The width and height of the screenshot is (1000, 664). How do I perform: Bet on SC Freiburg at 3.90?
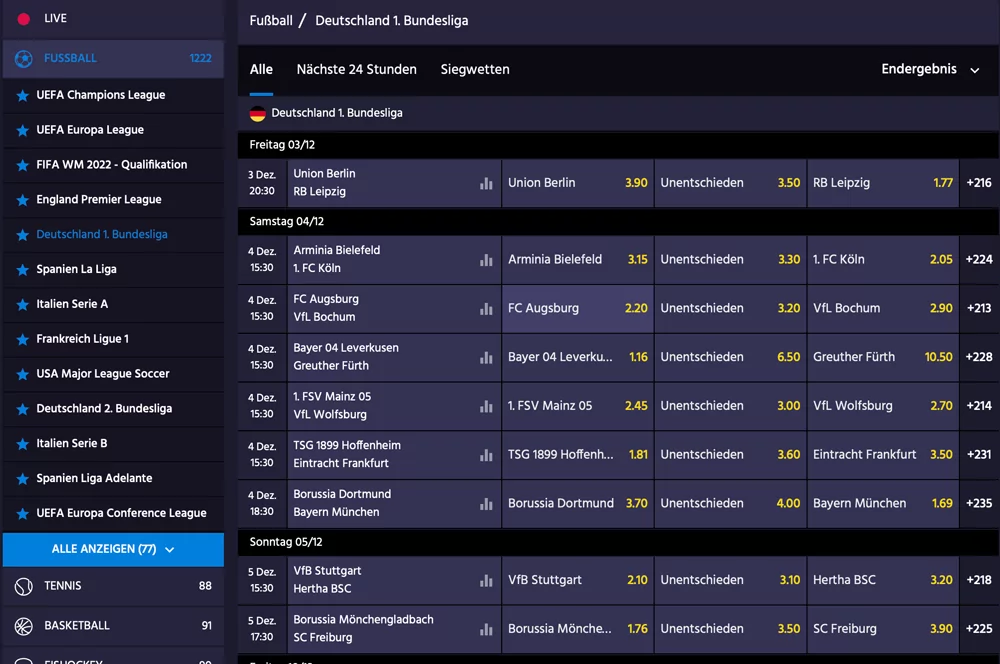883,629
